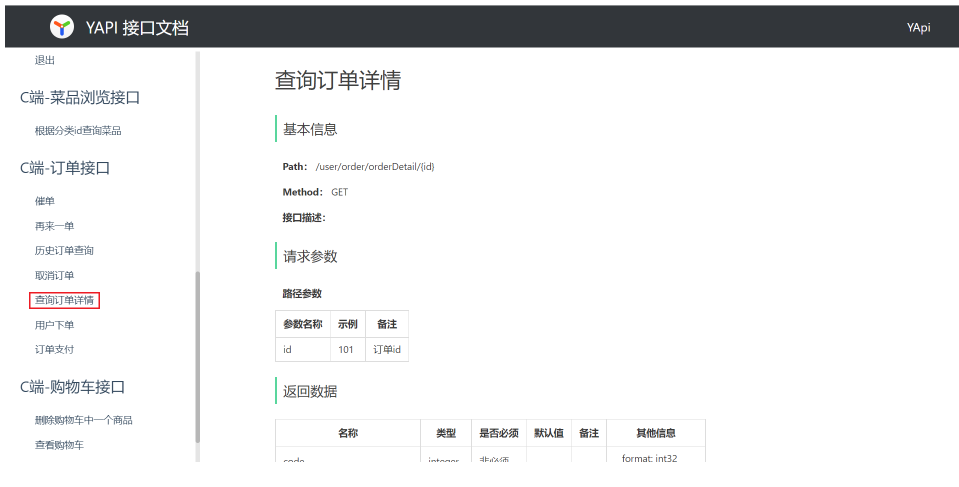Click the 基本信息 section heading
This screenshot has height=487, width=959.
pos(310,129)
